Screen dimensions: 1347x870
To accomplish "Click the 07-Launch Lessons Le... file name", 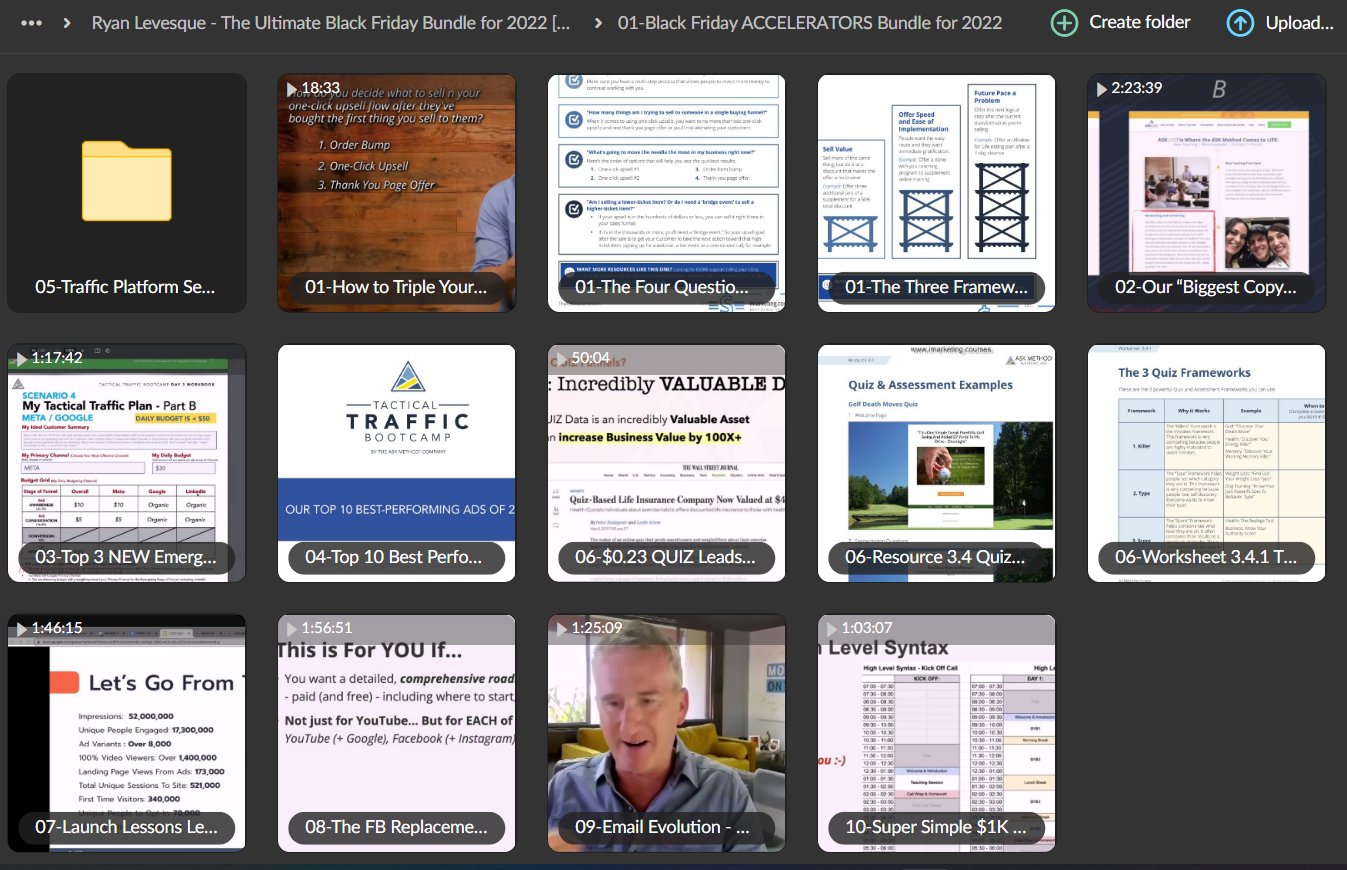I will click(126, 827).
